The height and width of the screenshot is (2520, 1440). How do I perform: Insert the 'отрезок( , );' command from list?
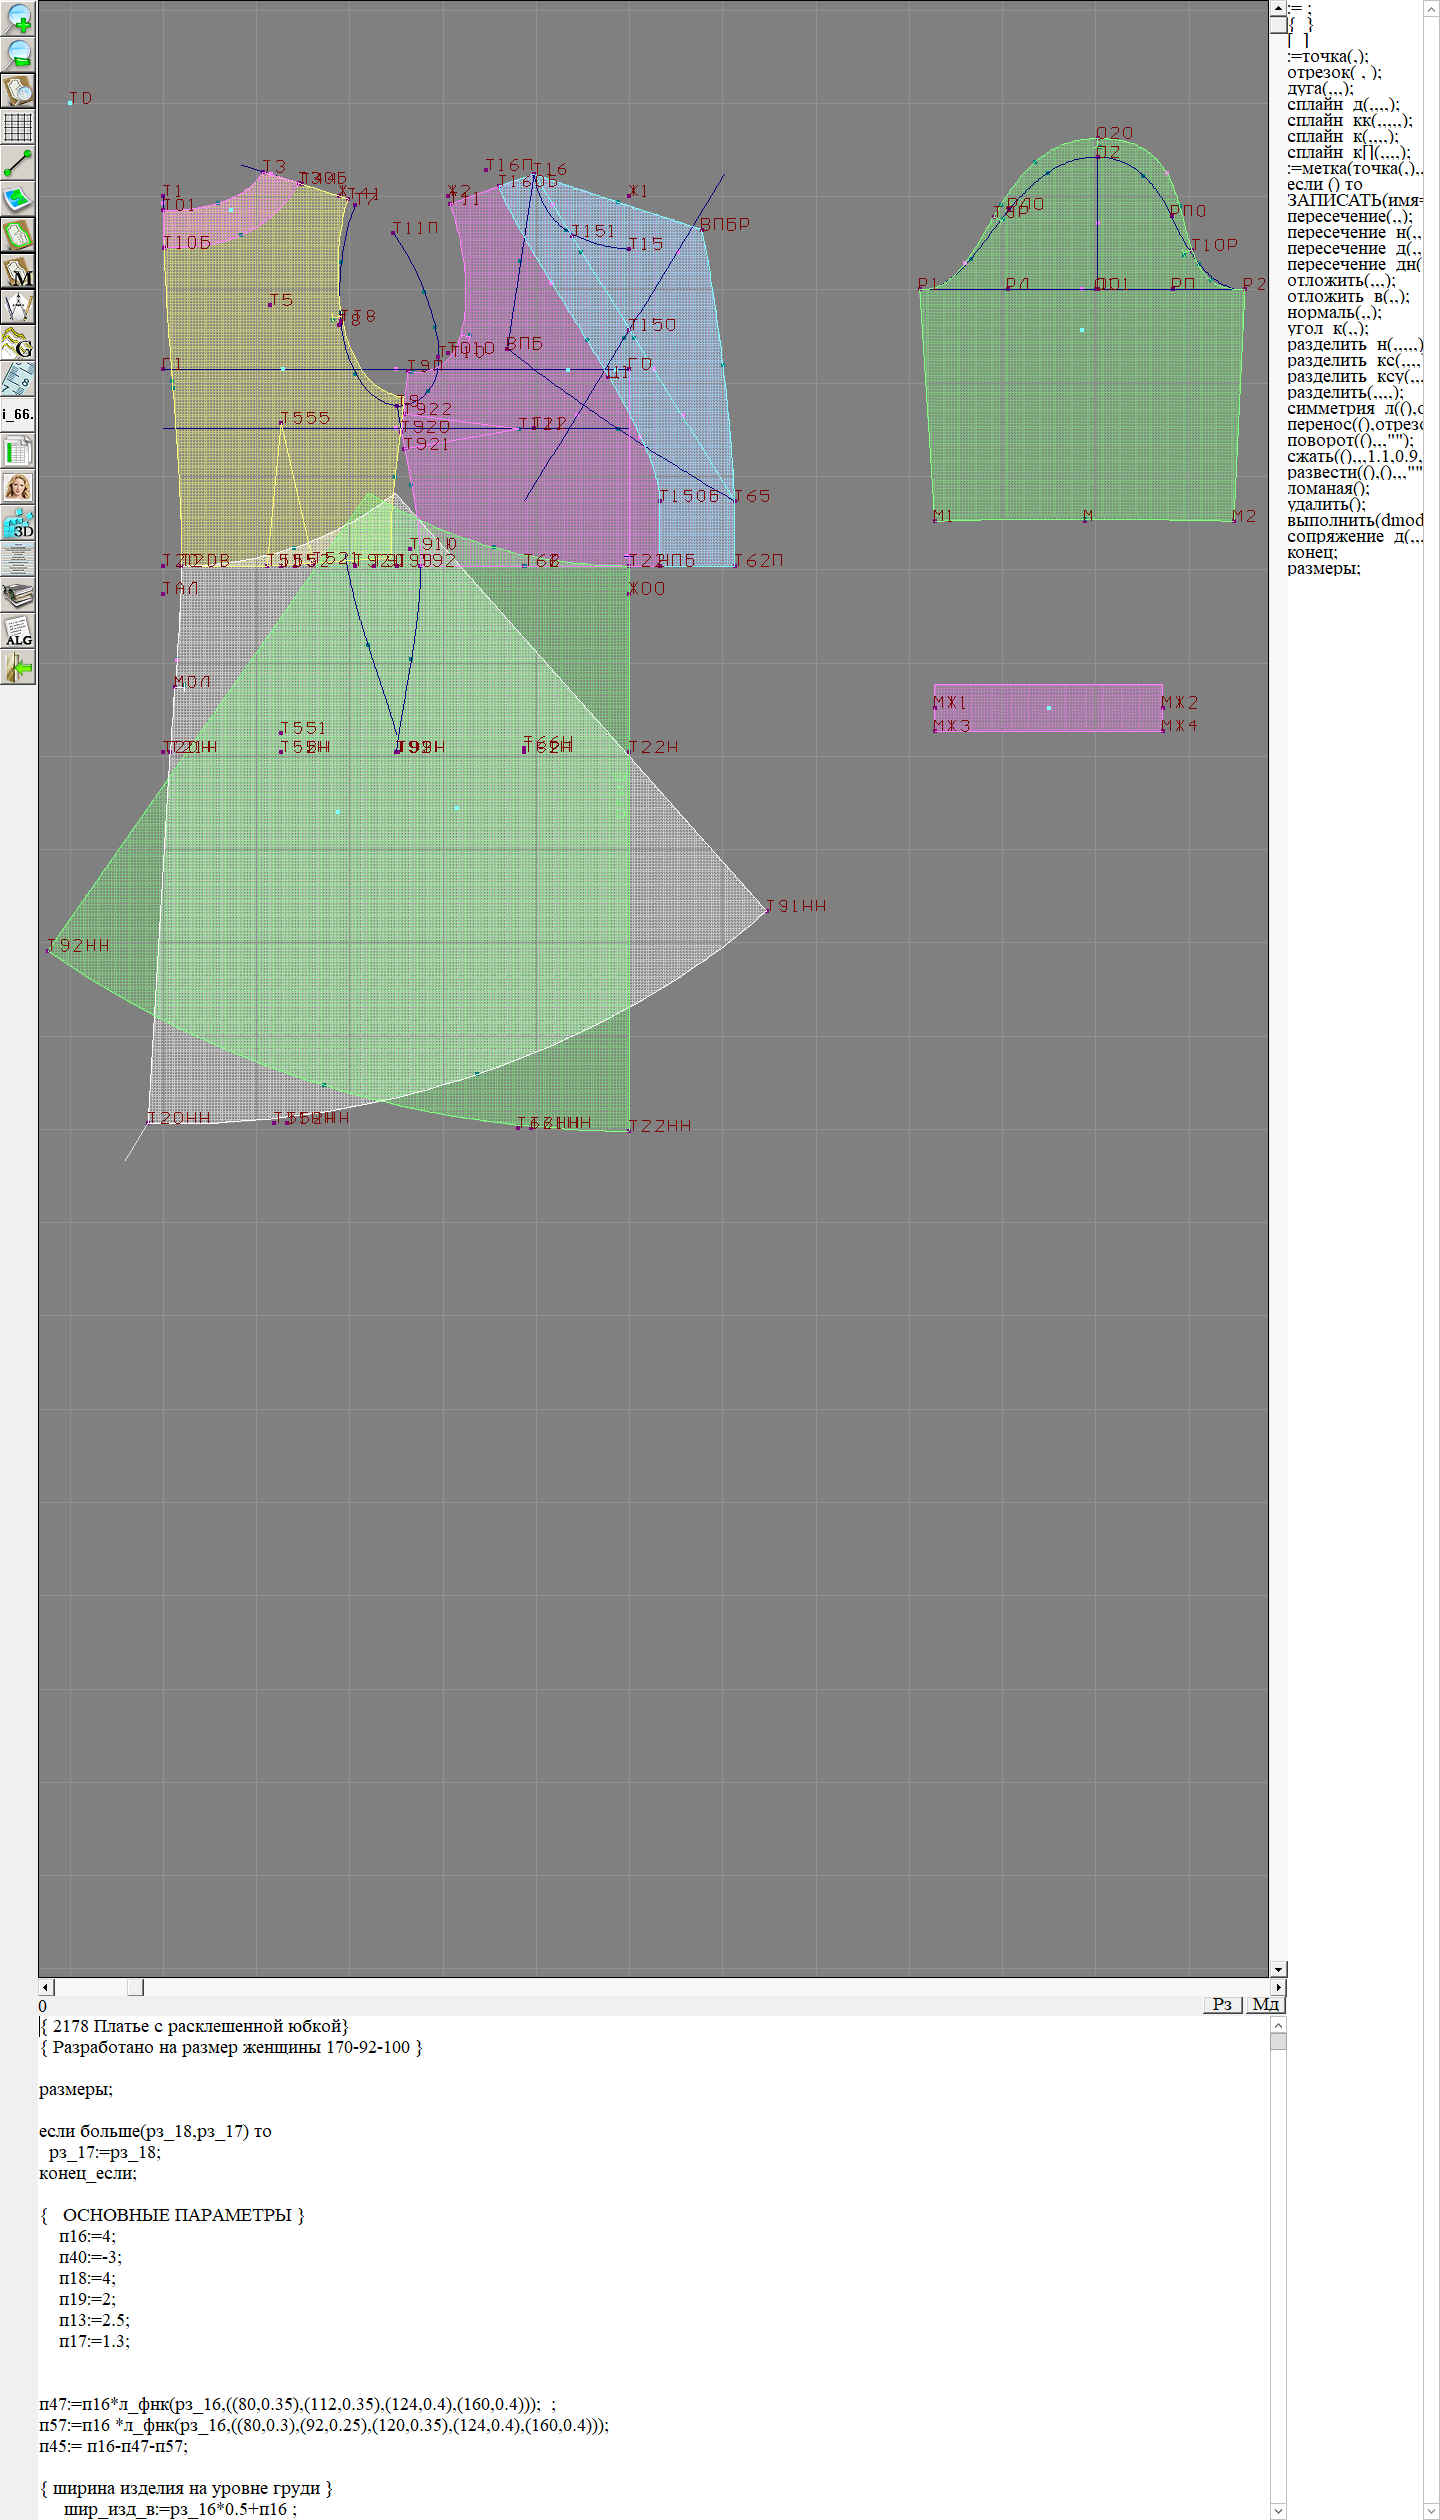(1334, 72)
